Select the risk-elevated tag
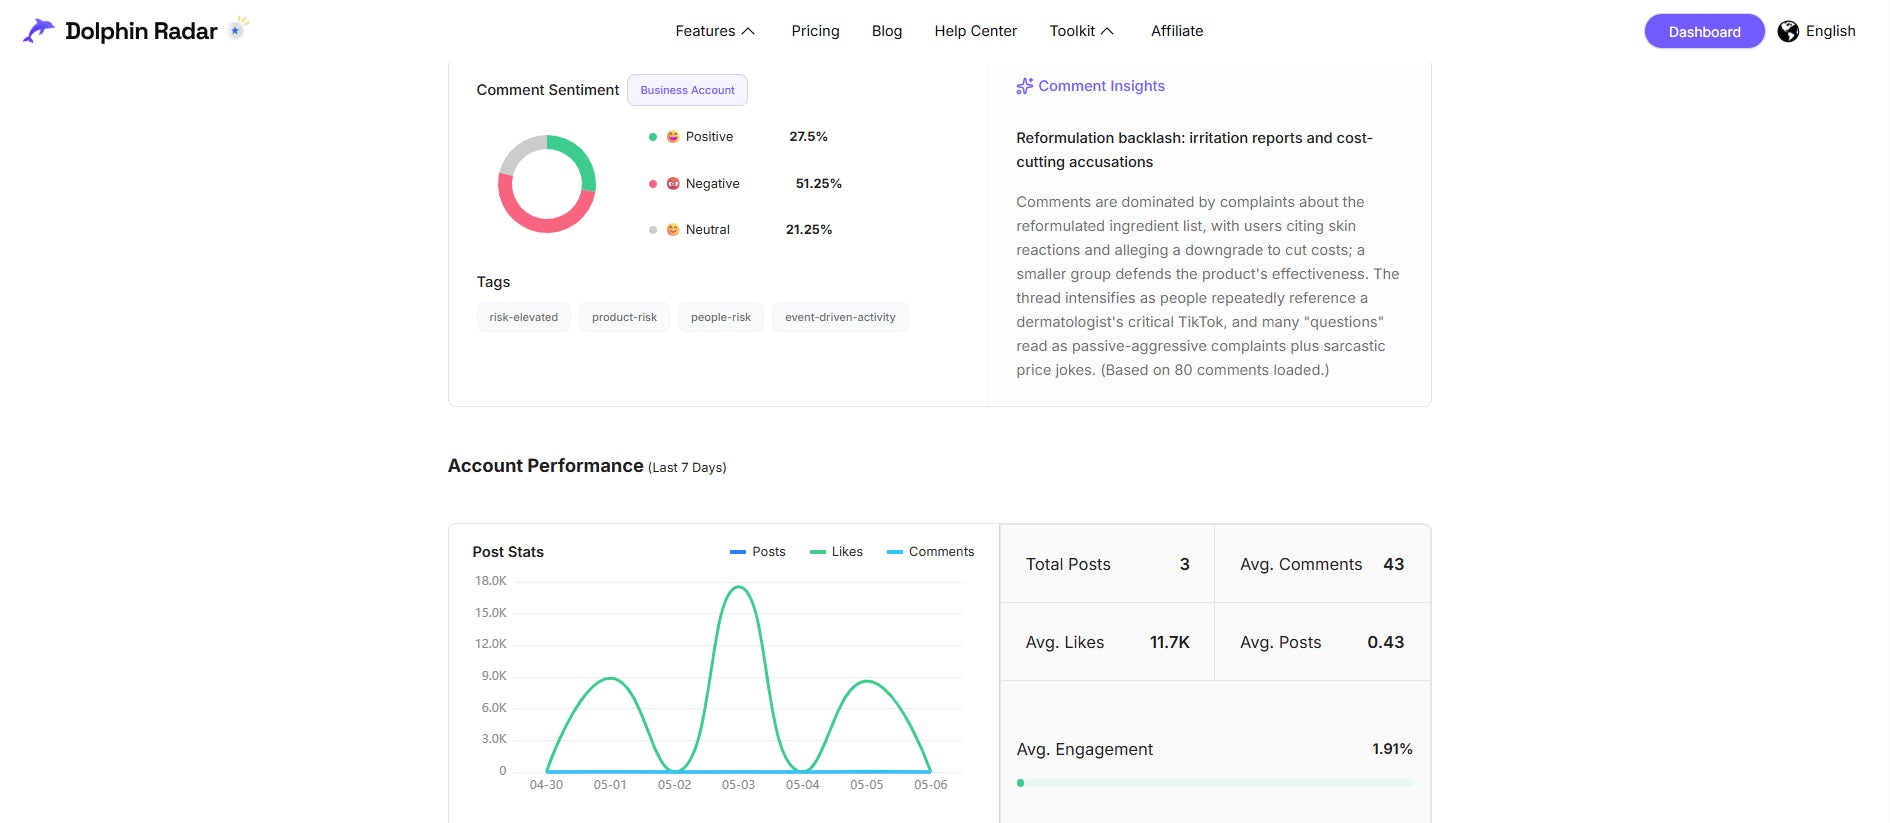Screen dimensions: 1890x823 tap(524, 317)
